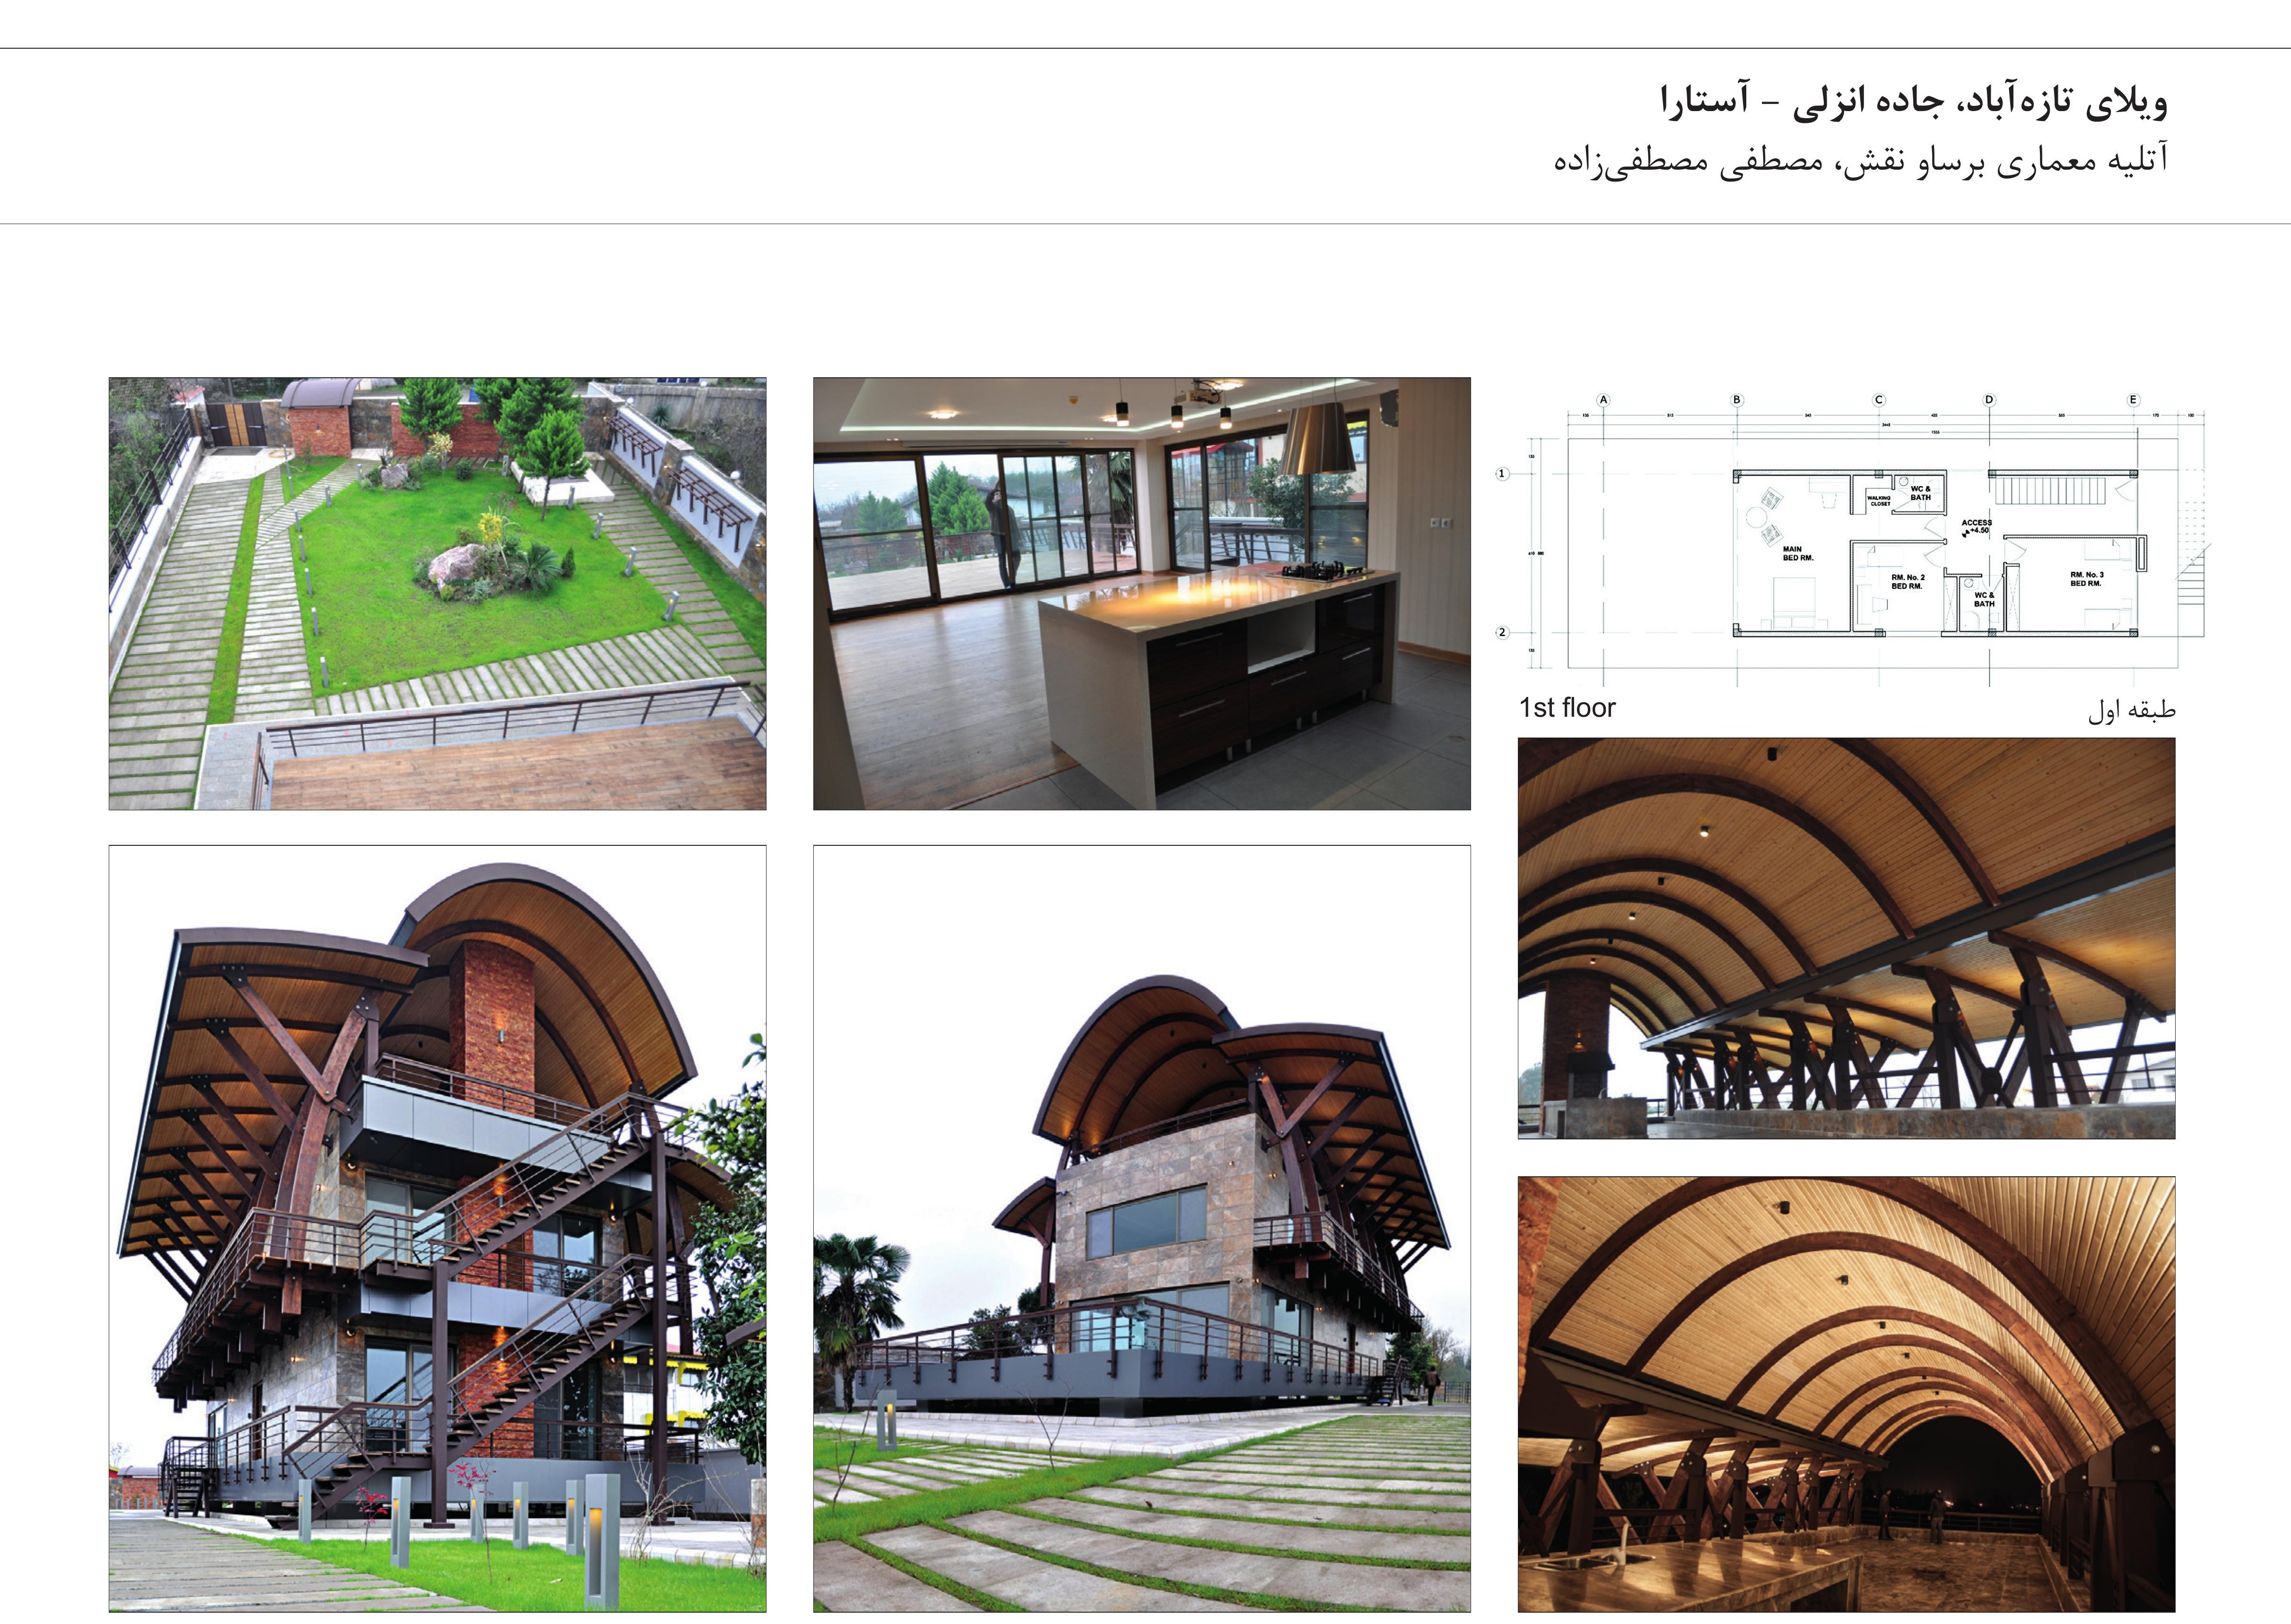Click the '1st floor' caption
This screenshot has width=2291, height=1624.
[1567, 708]
